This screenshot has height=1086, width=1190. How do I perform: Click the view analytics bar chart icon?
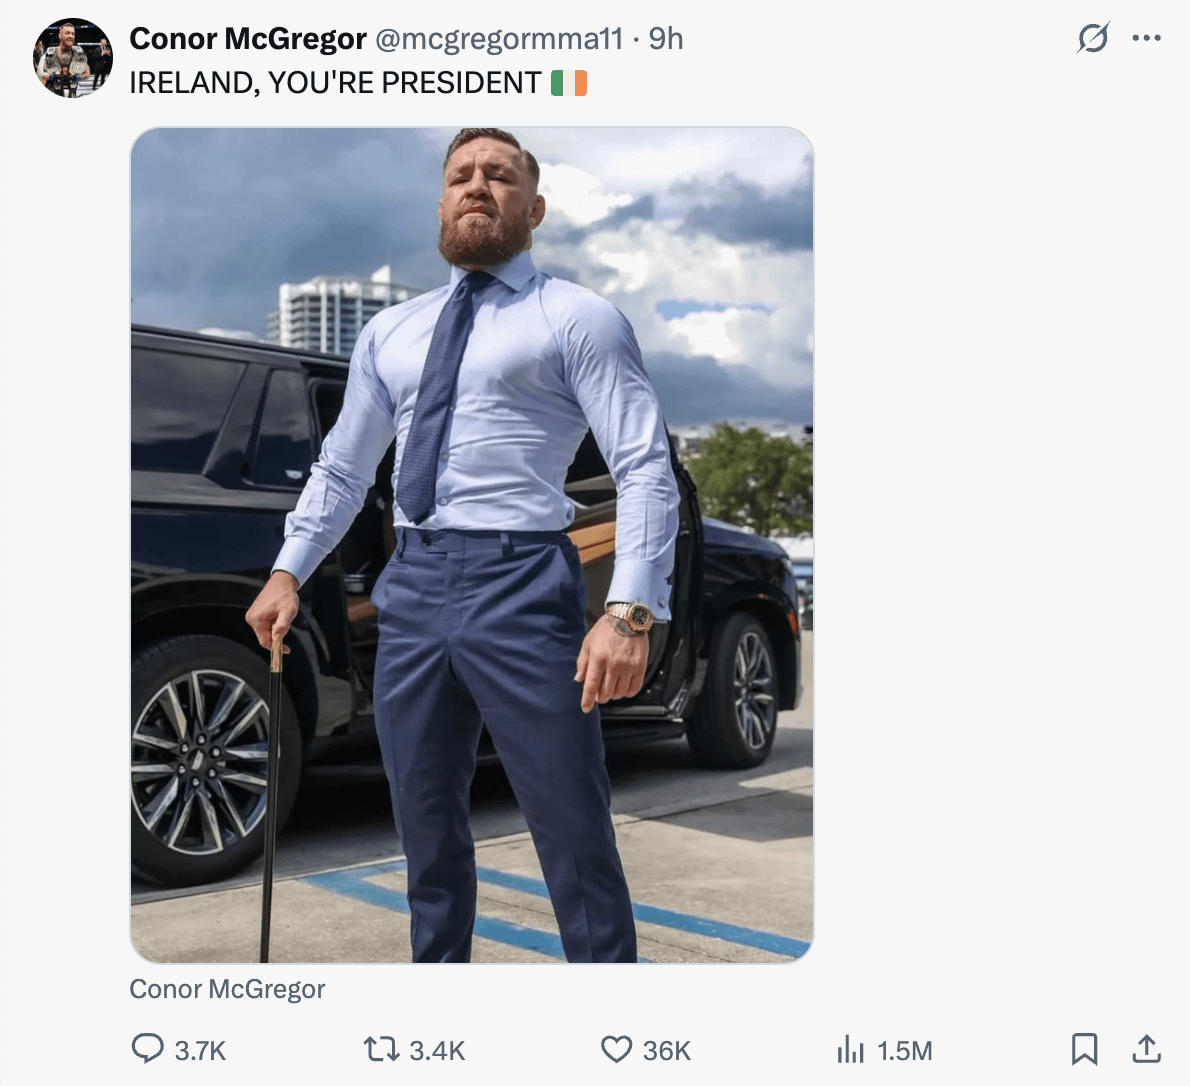(850, 1049)
